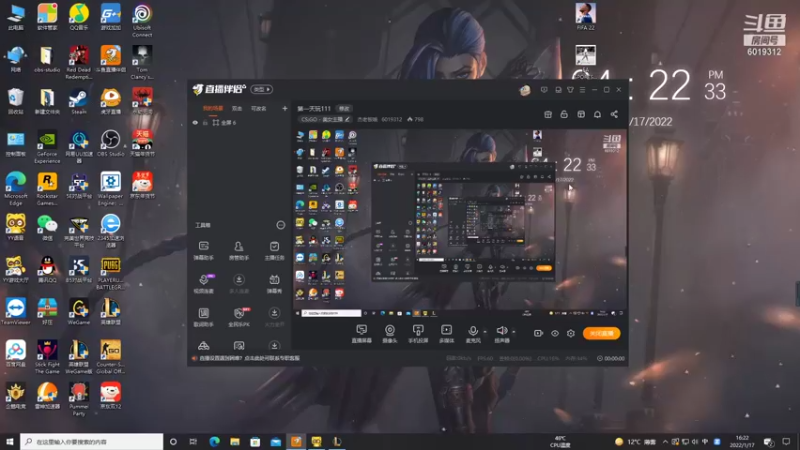Open GeForce Experience desktop shortcut
The height and width of the screenshot is (450, 800).
[47, 146]
